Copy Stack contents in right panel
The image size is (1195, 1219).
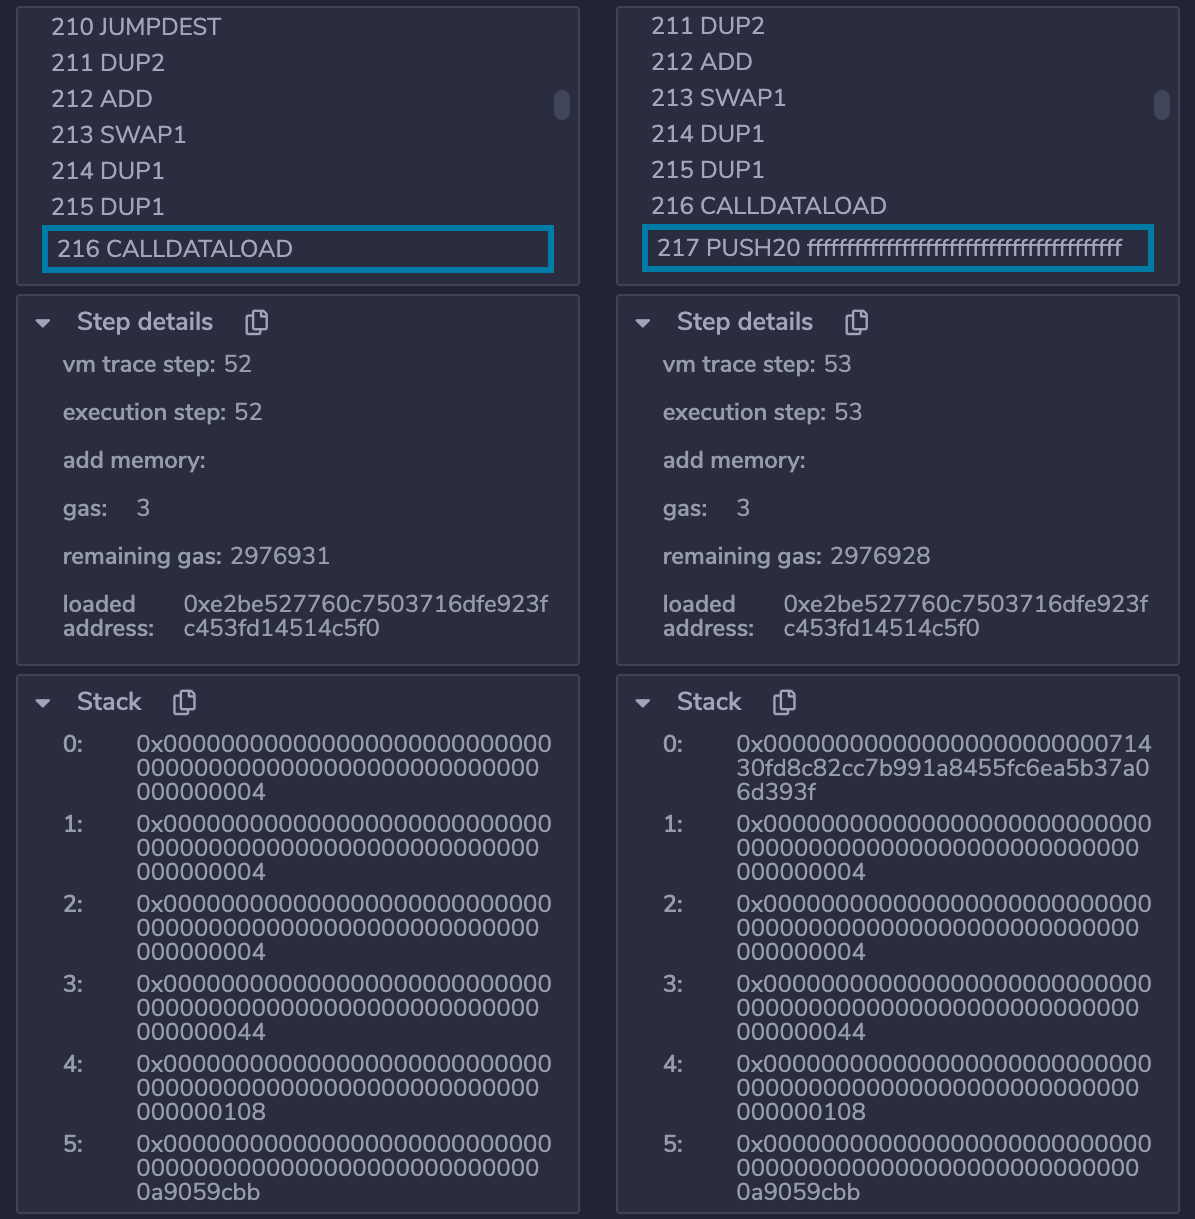[784, 702]
